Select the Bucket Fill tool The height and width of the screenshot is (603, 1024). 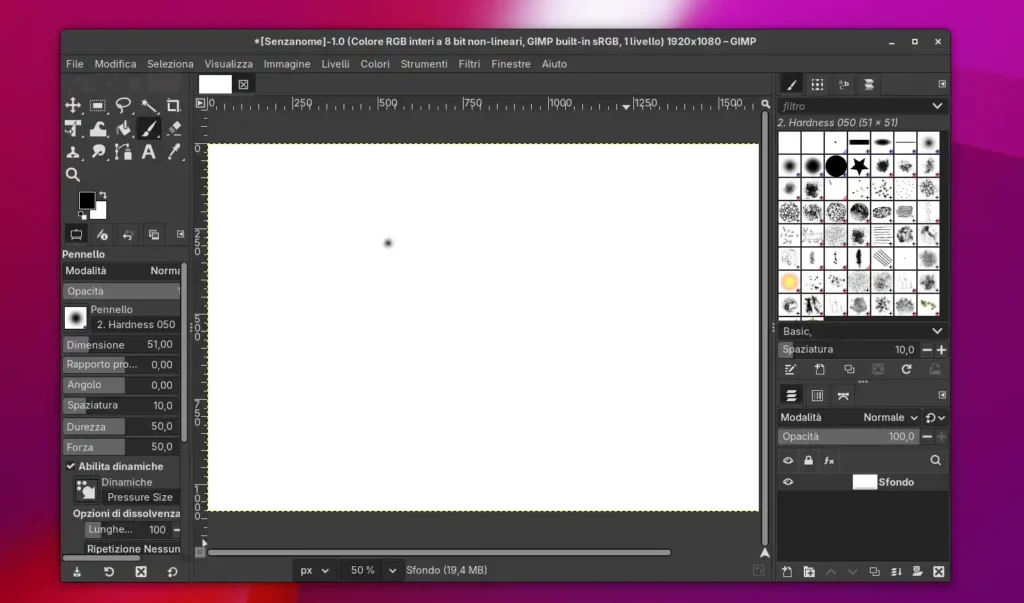124,128
